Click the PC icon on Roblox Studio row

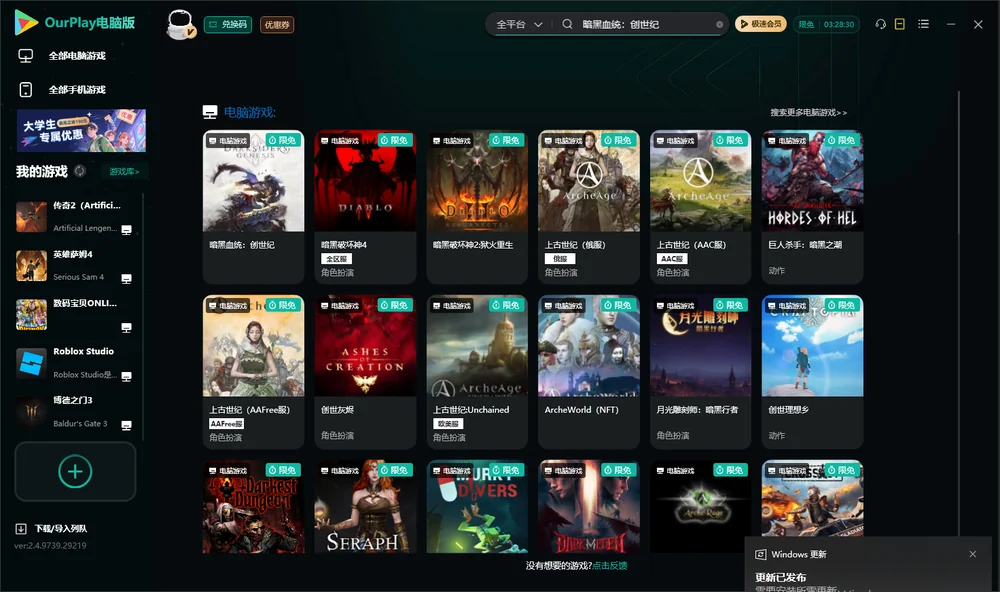[126, 376]
